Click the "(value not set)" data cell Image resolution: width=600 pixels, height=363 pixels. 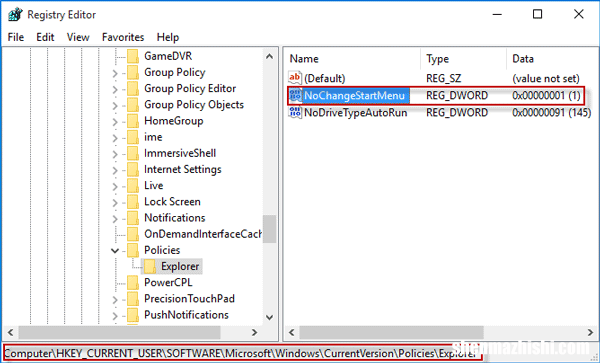pyautogui.click(x=546, y=78)
